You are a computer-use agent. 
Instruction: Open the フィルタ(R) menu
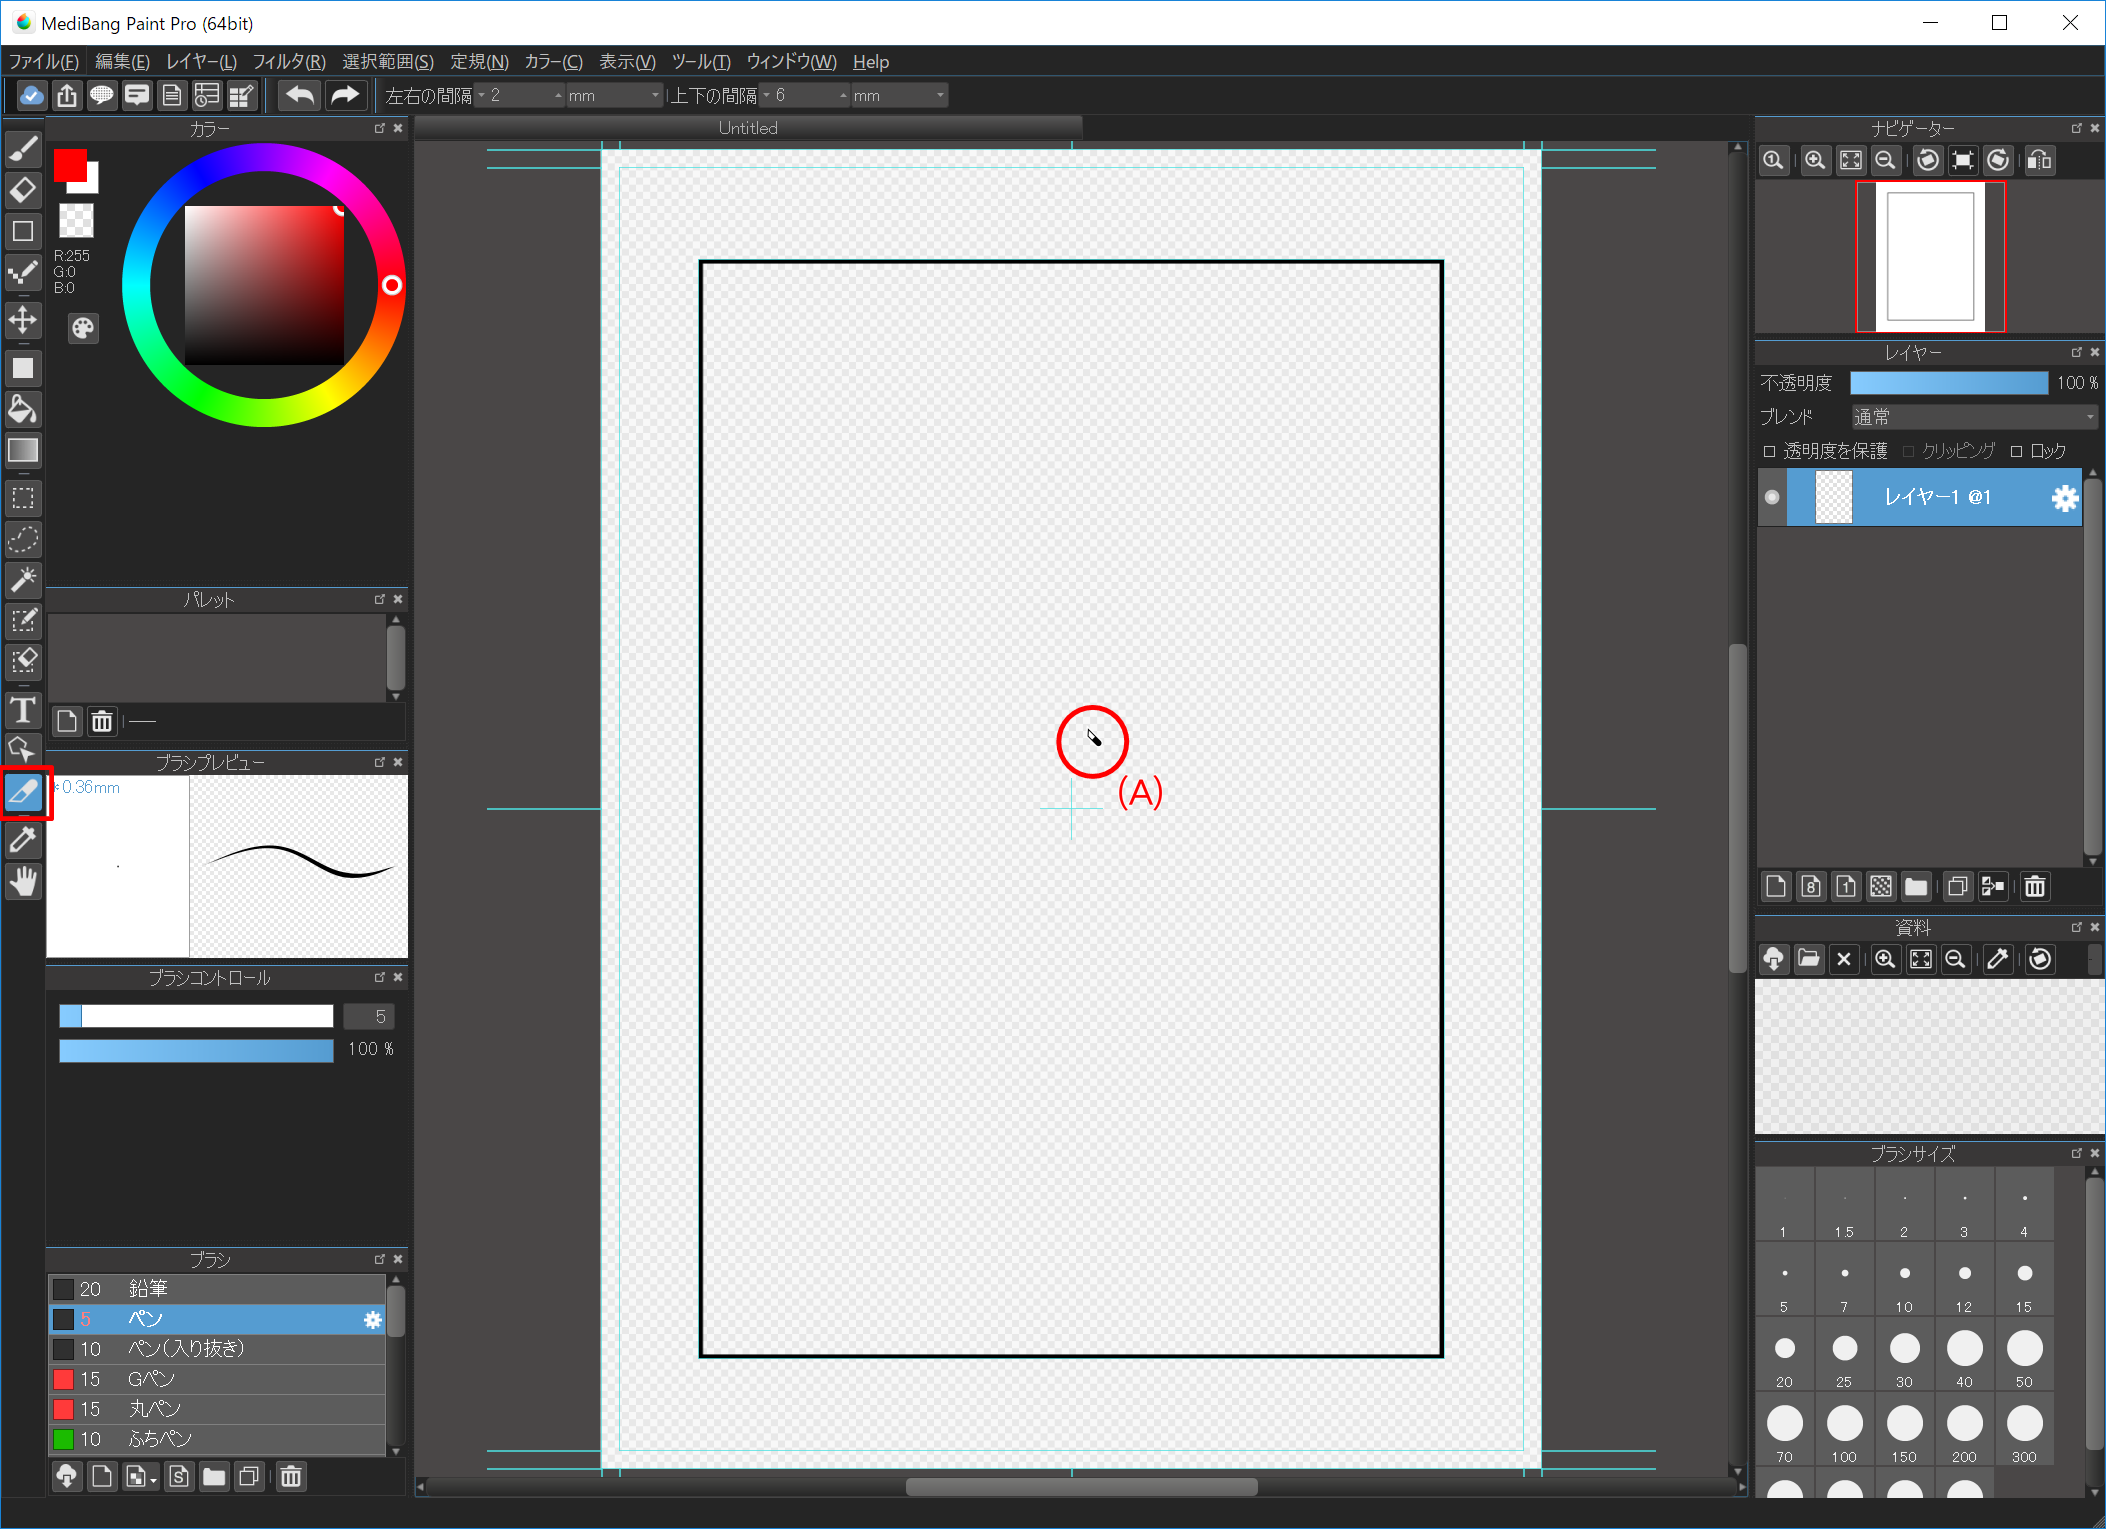289,62
